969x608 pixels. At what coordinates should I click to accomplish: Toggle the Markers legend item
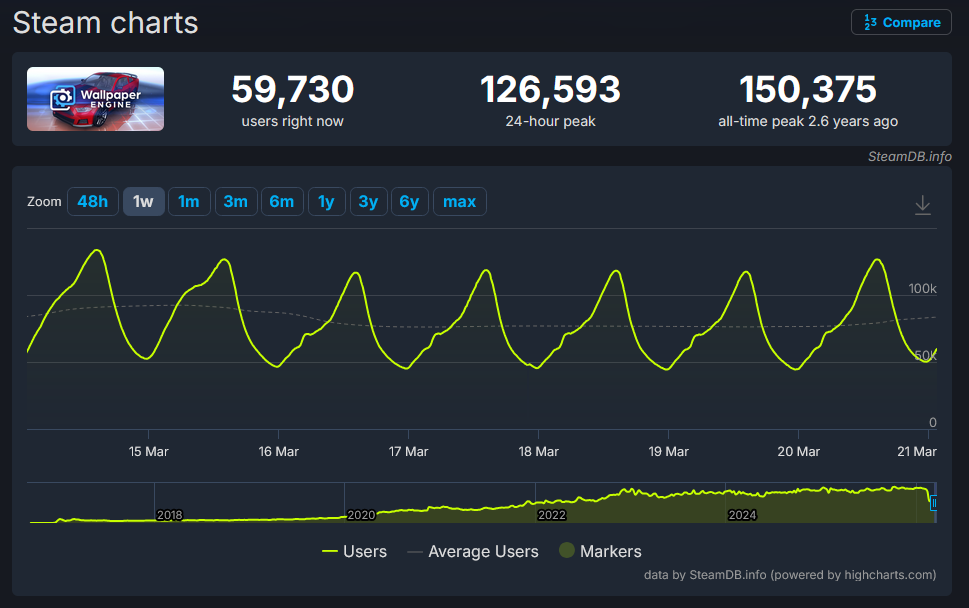coord(601,551)
